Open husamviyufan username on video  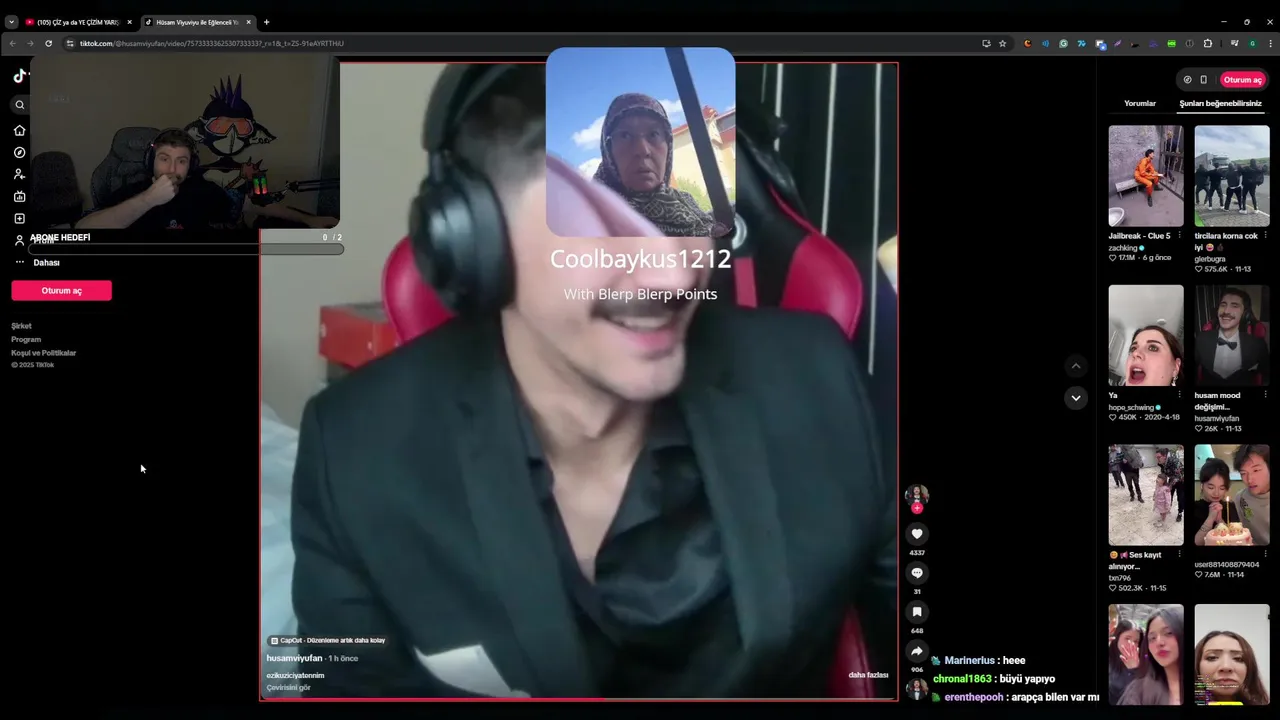click(x=294, y=658)
